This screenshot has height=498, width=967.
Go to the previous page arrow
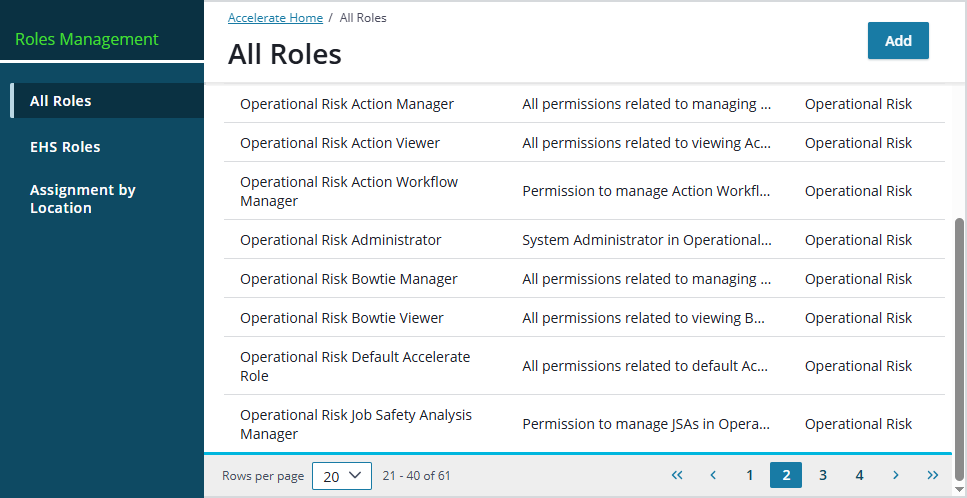tap(713, 475)
